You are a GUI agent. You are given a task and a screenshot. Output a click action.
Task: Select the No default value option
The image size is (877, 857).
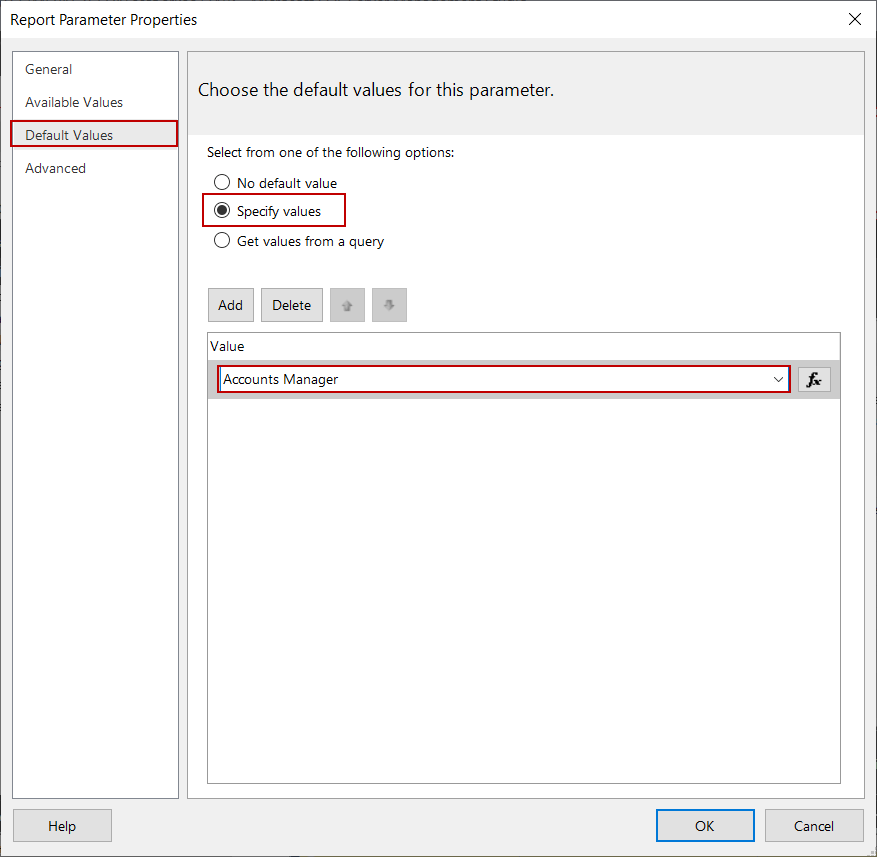pyautogui.click(x=221, y=182)
